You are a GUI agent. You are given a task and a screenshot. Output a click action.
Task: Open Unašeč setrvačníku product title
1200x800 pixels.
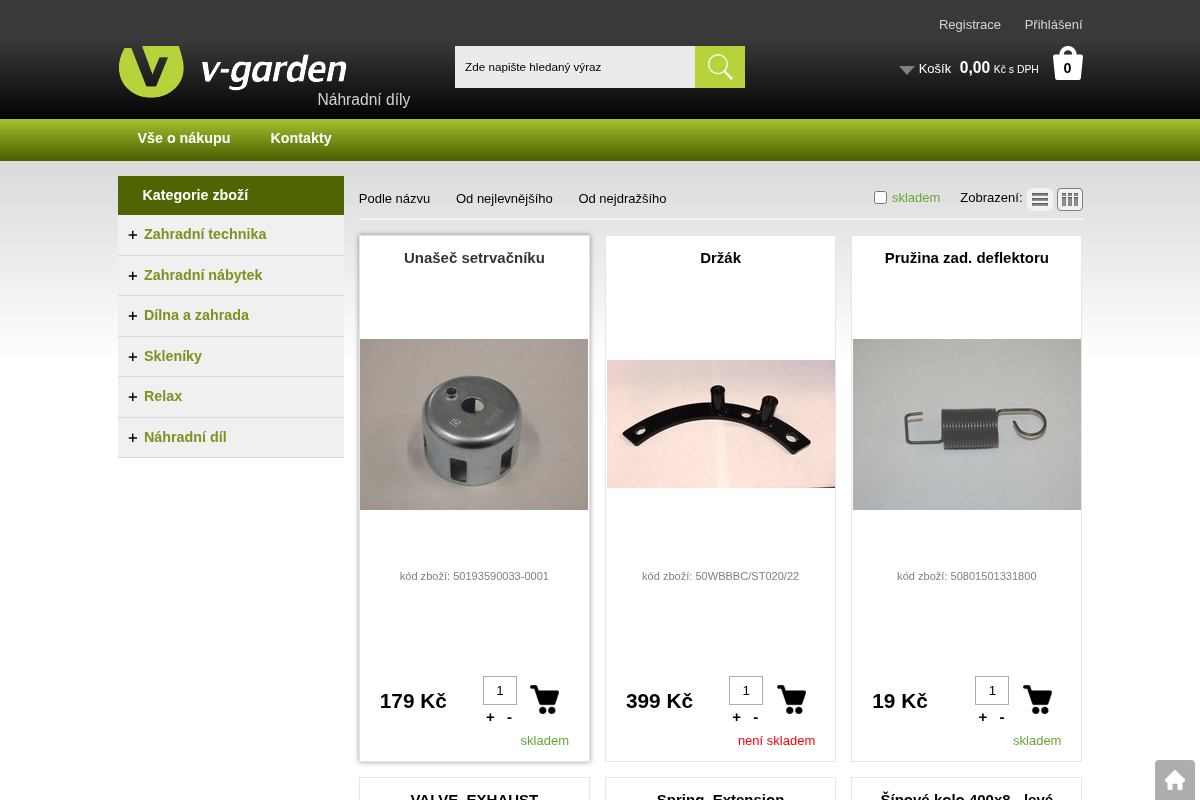pos(474,257)
